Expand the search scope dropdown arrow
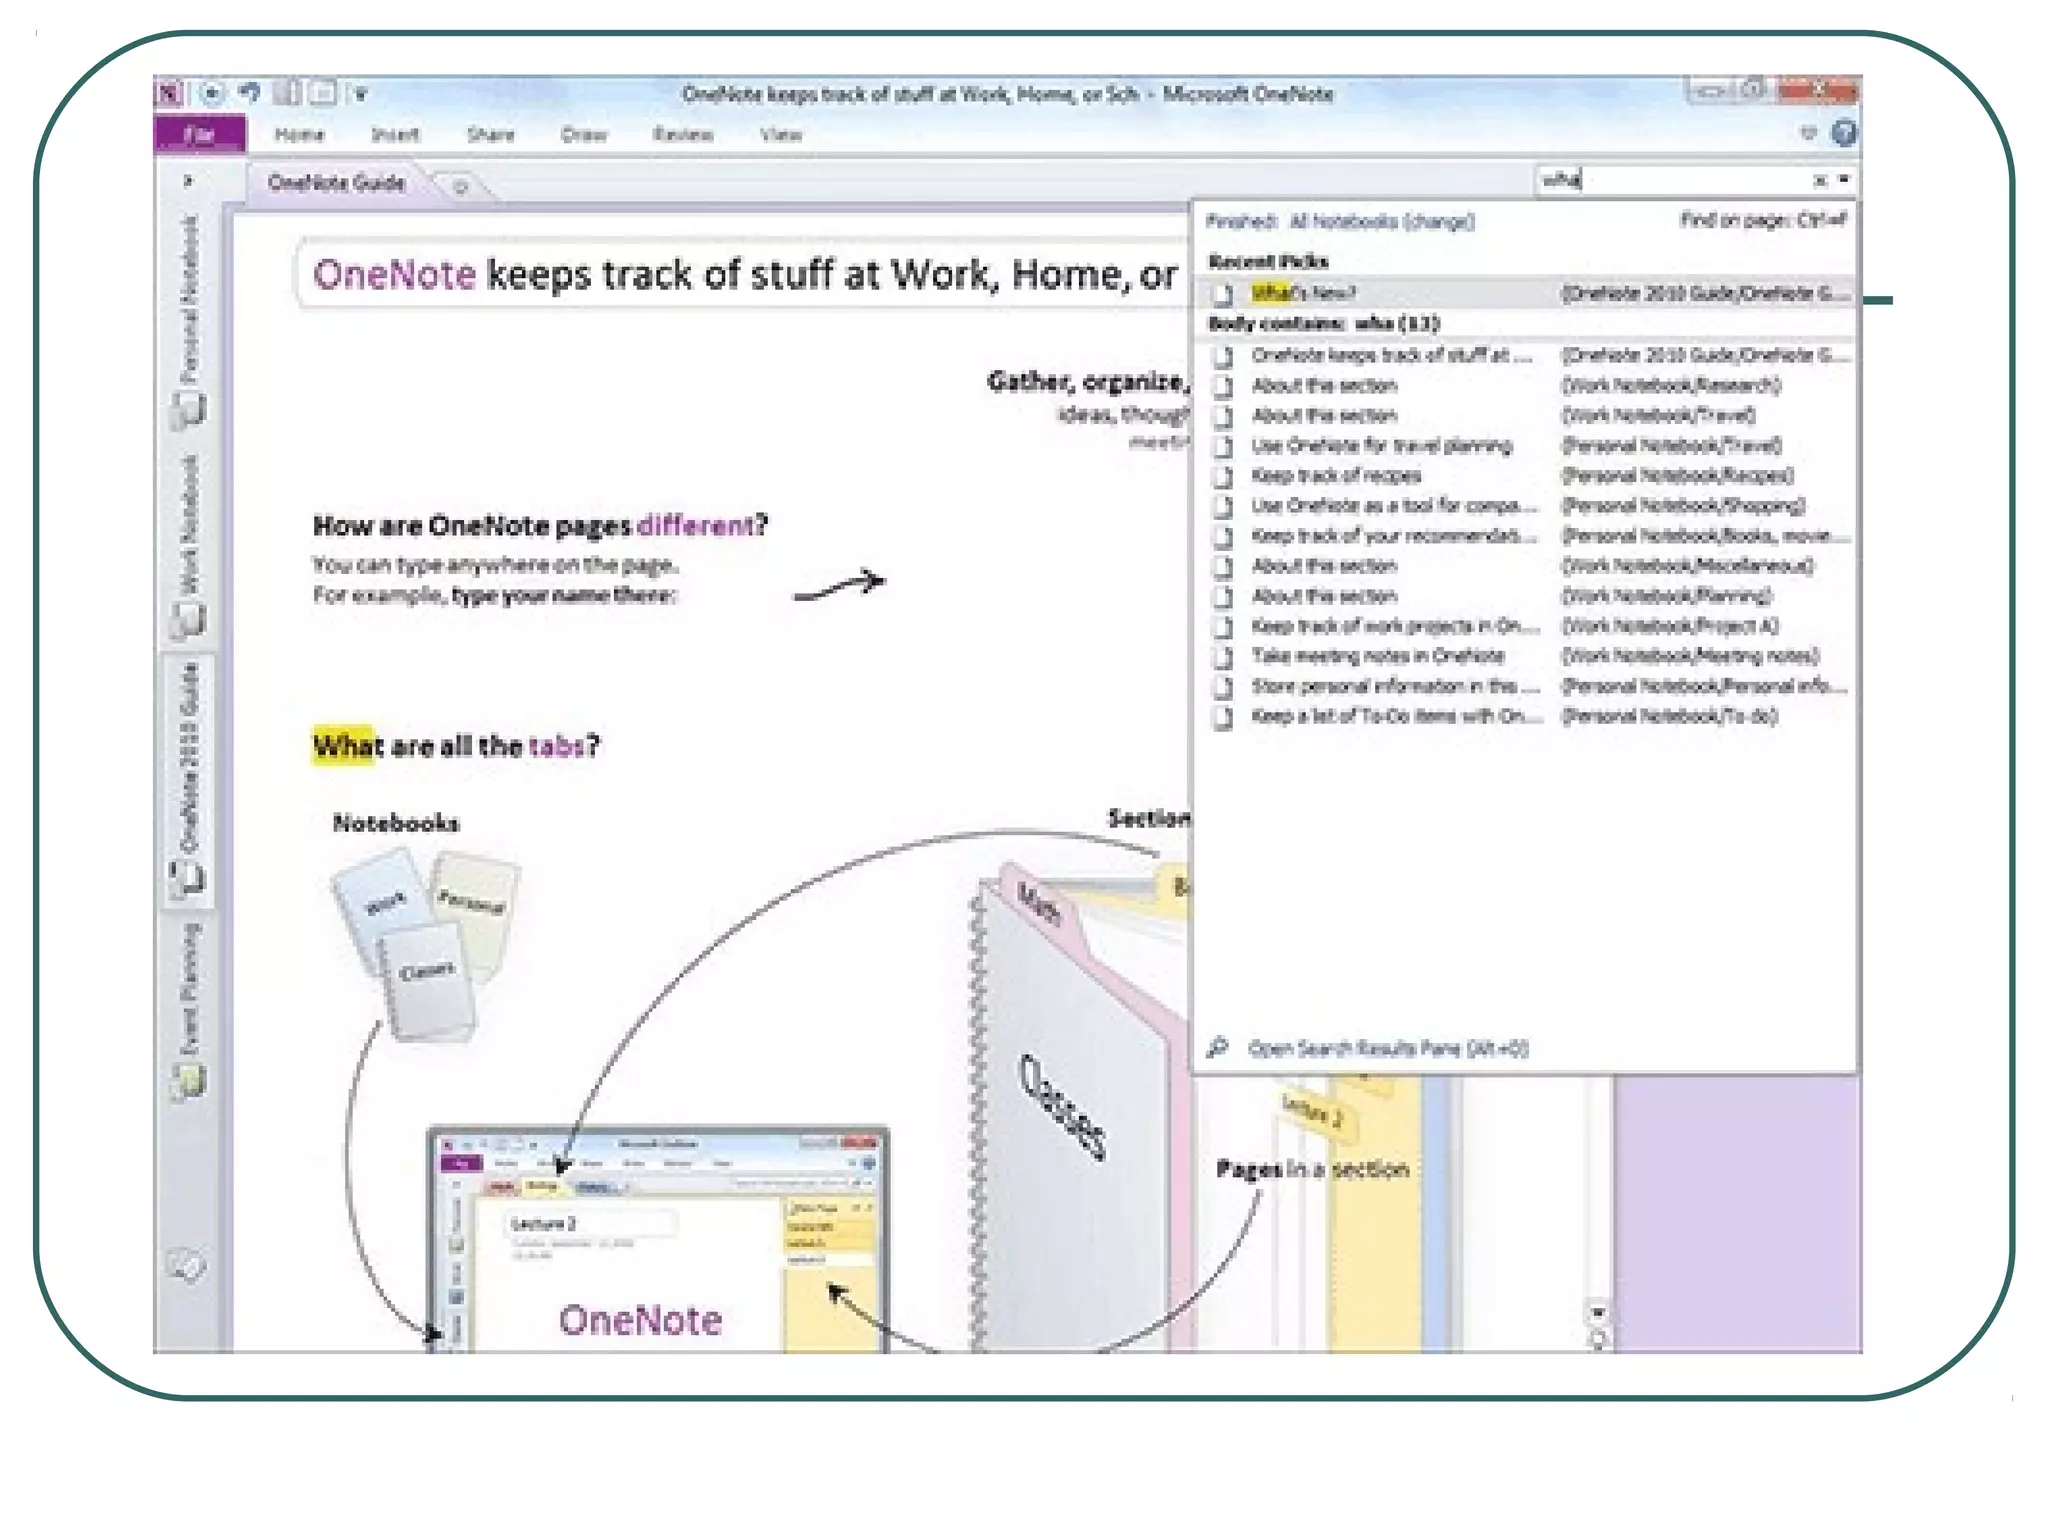Screen dimensions: 2048x1536 1844,180
